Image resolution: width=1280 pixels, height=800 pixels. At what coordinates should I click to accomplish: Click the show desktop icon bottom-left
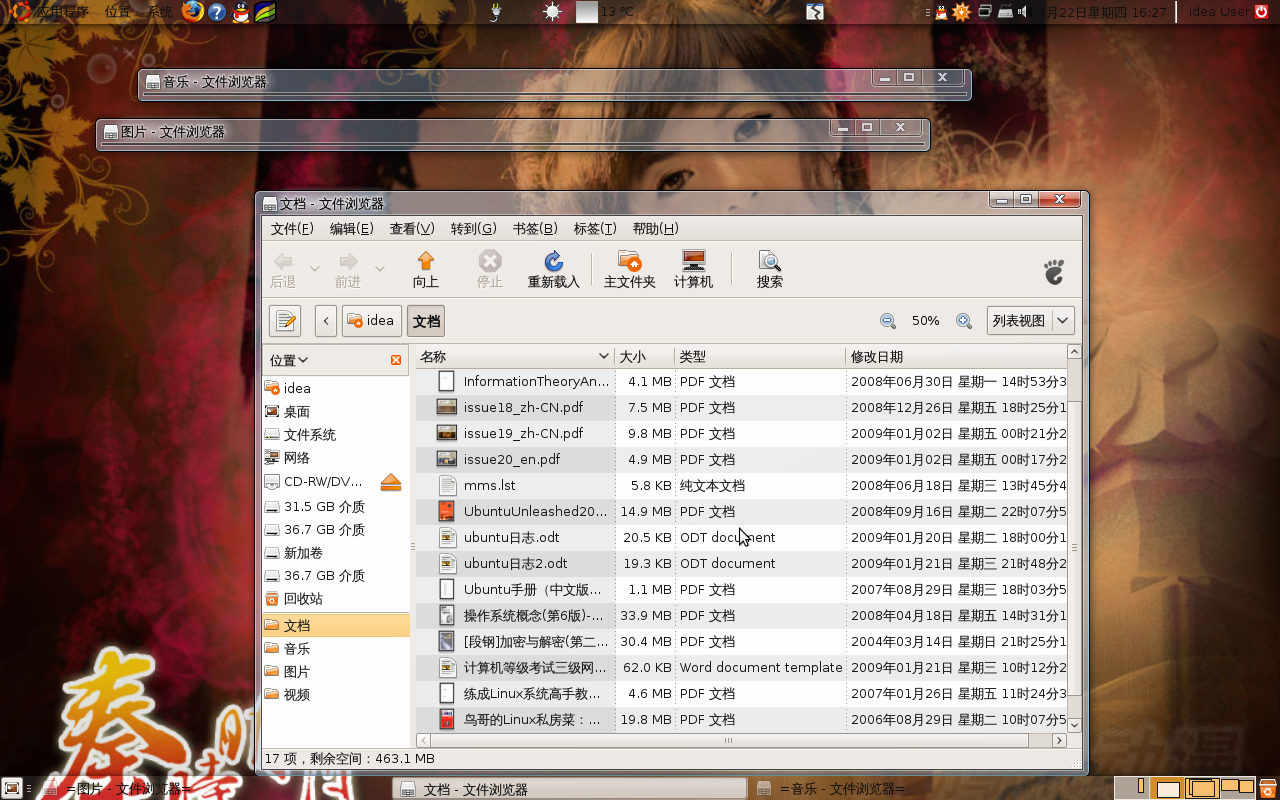pyautogui.click(x=12, y=788)
